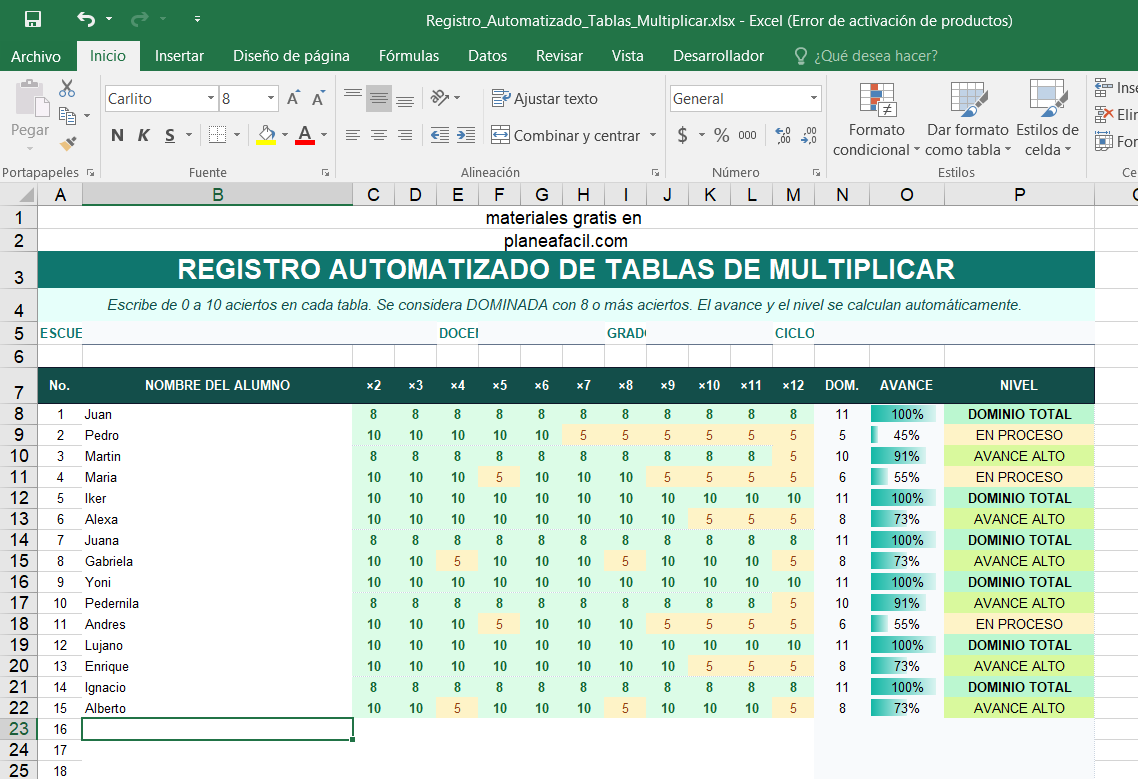Apply yellow fill color bucket
Screen dimensions: 1138x779
266,135
